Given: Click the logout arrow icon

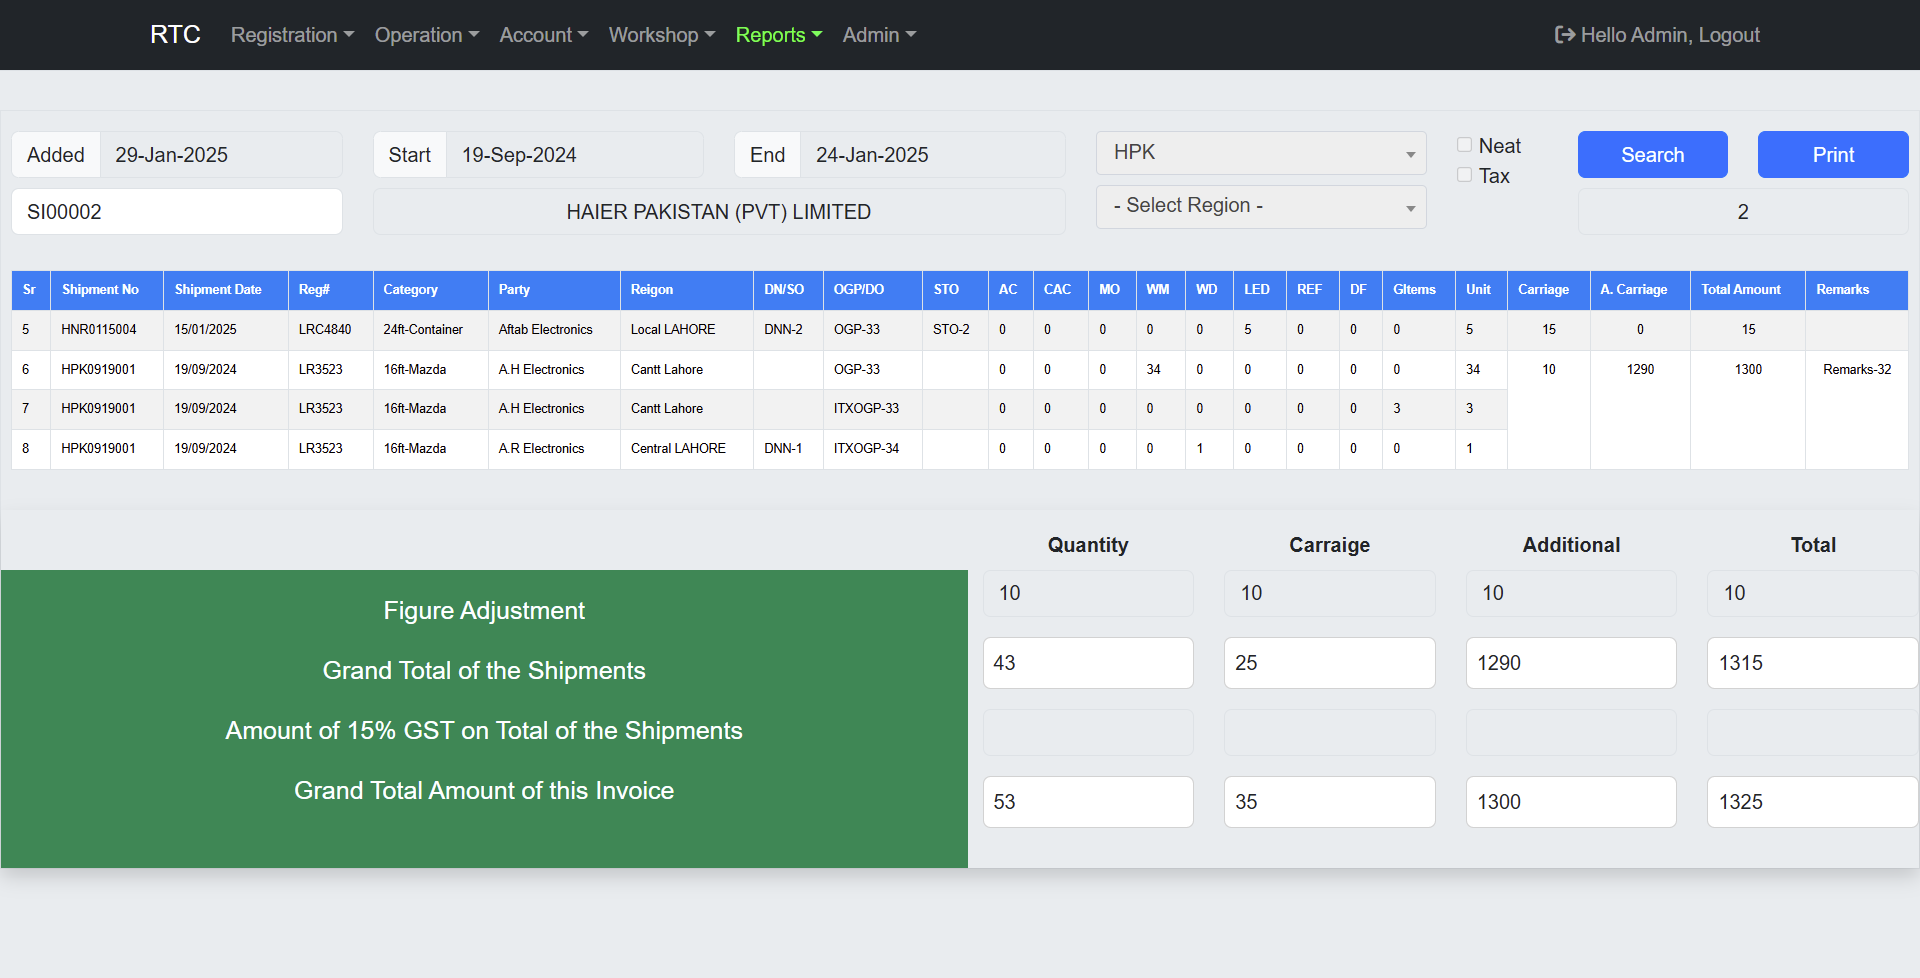Looking at the screenshot, I should click(x=1564, y=35).
